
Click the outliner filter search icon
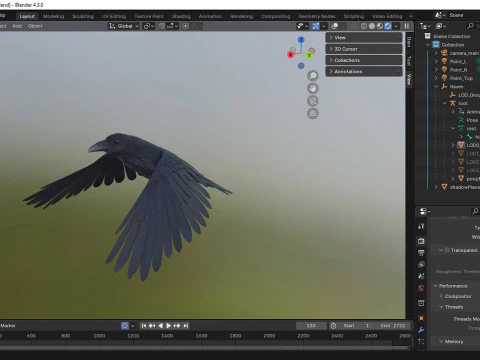pos(470,26)
